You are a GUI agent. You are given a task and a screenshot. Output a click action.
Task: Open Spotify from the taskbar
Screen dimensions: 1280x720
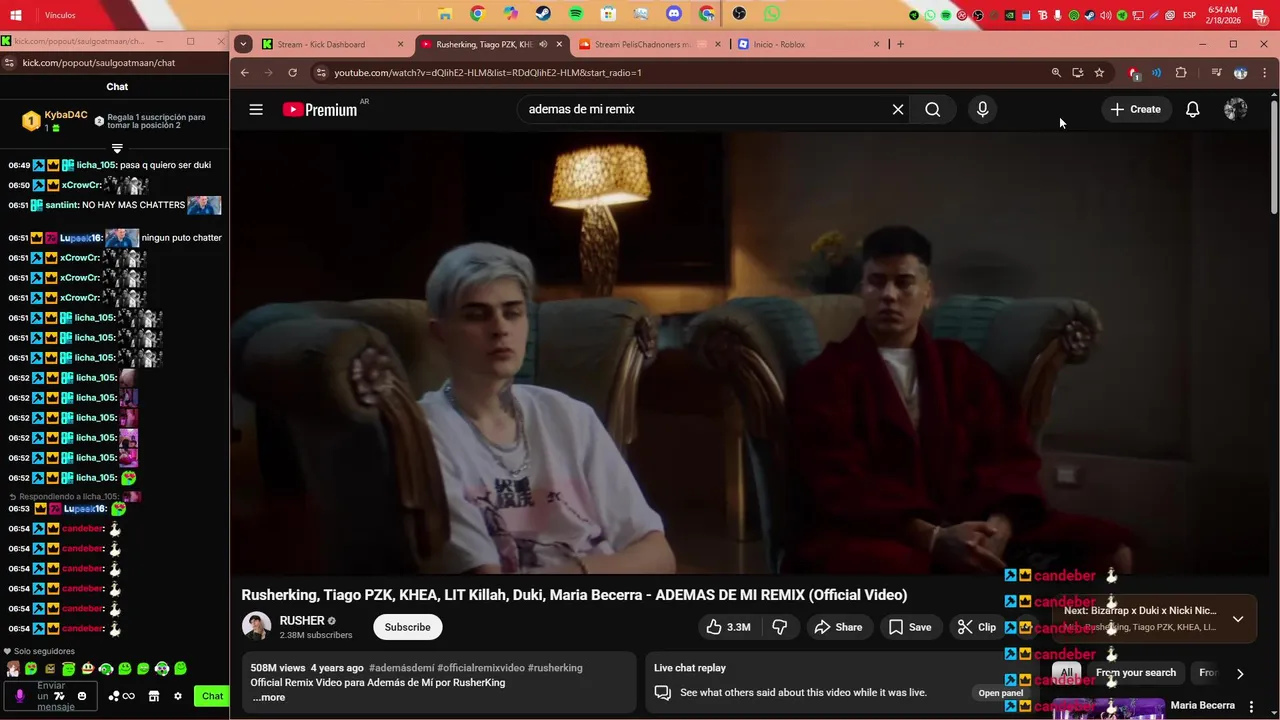click(576, 14)
